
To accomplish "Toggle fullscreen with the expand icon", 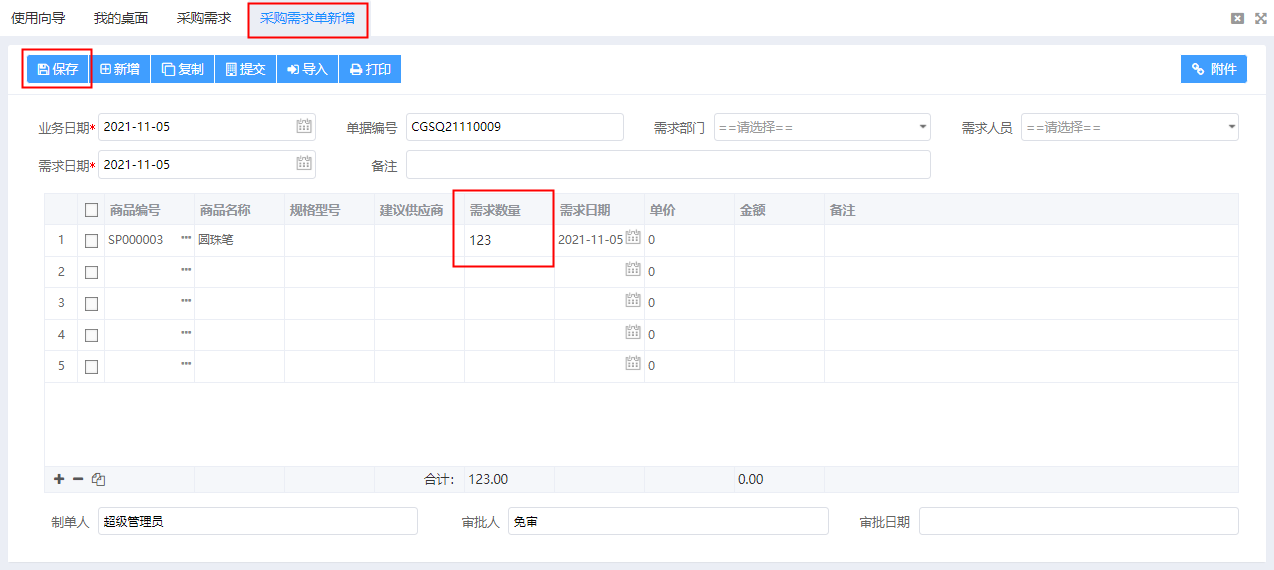I will [1260, 18].
